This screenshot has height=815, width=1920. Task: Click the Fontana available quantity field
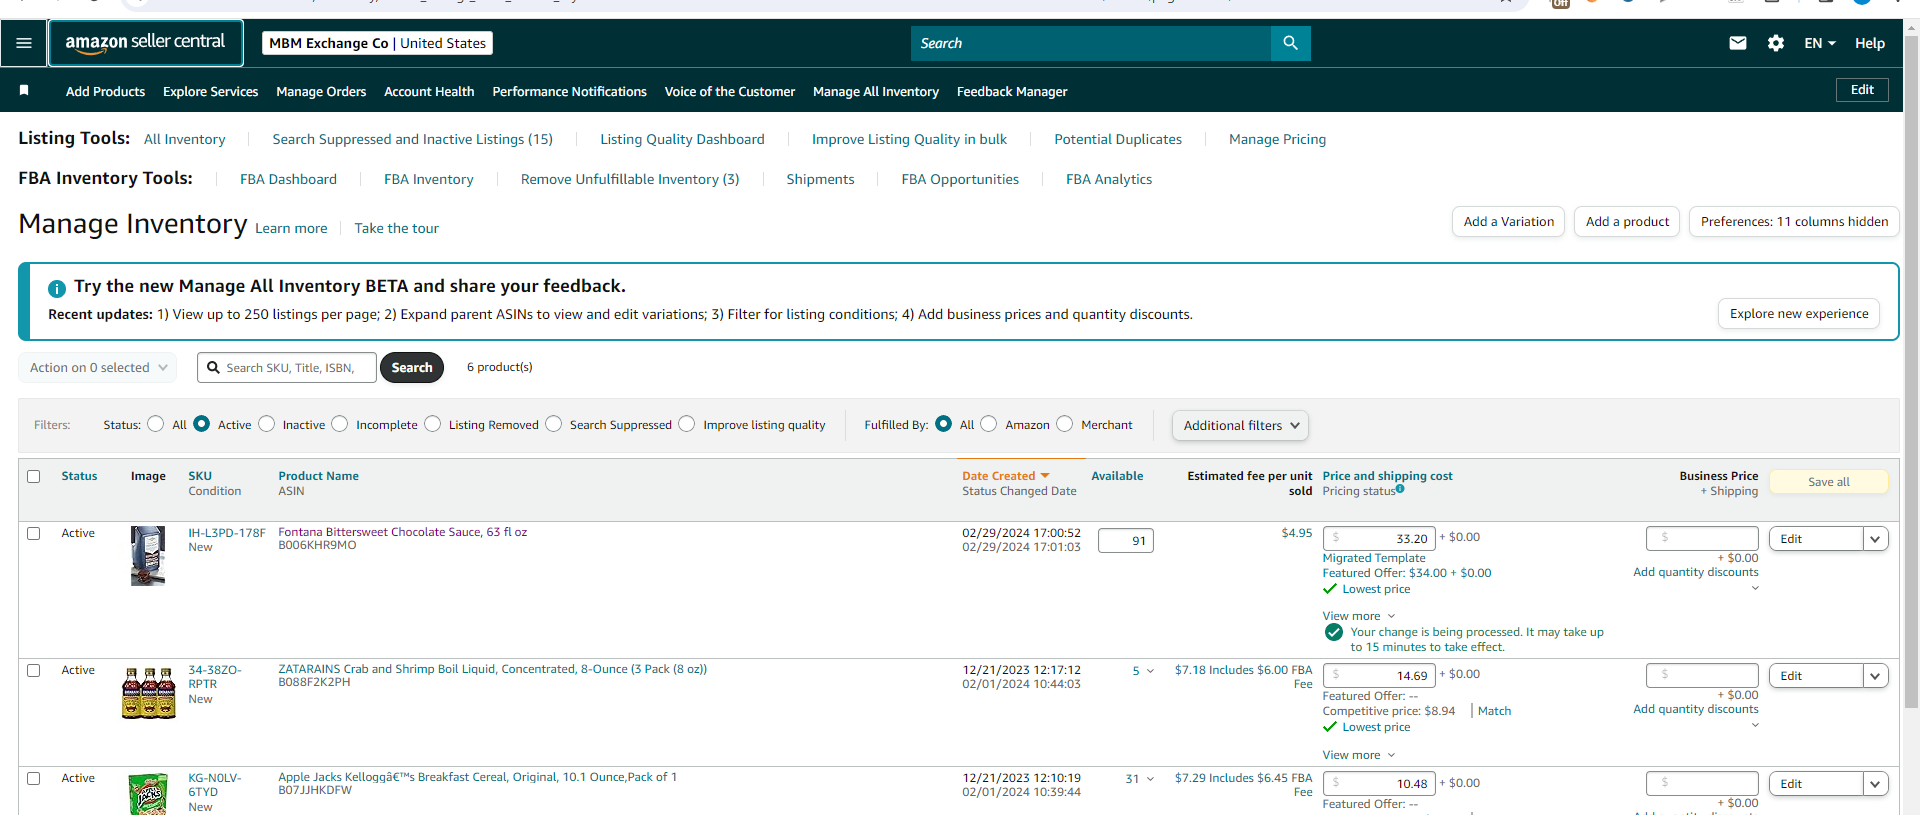(x=1126, y=541)
